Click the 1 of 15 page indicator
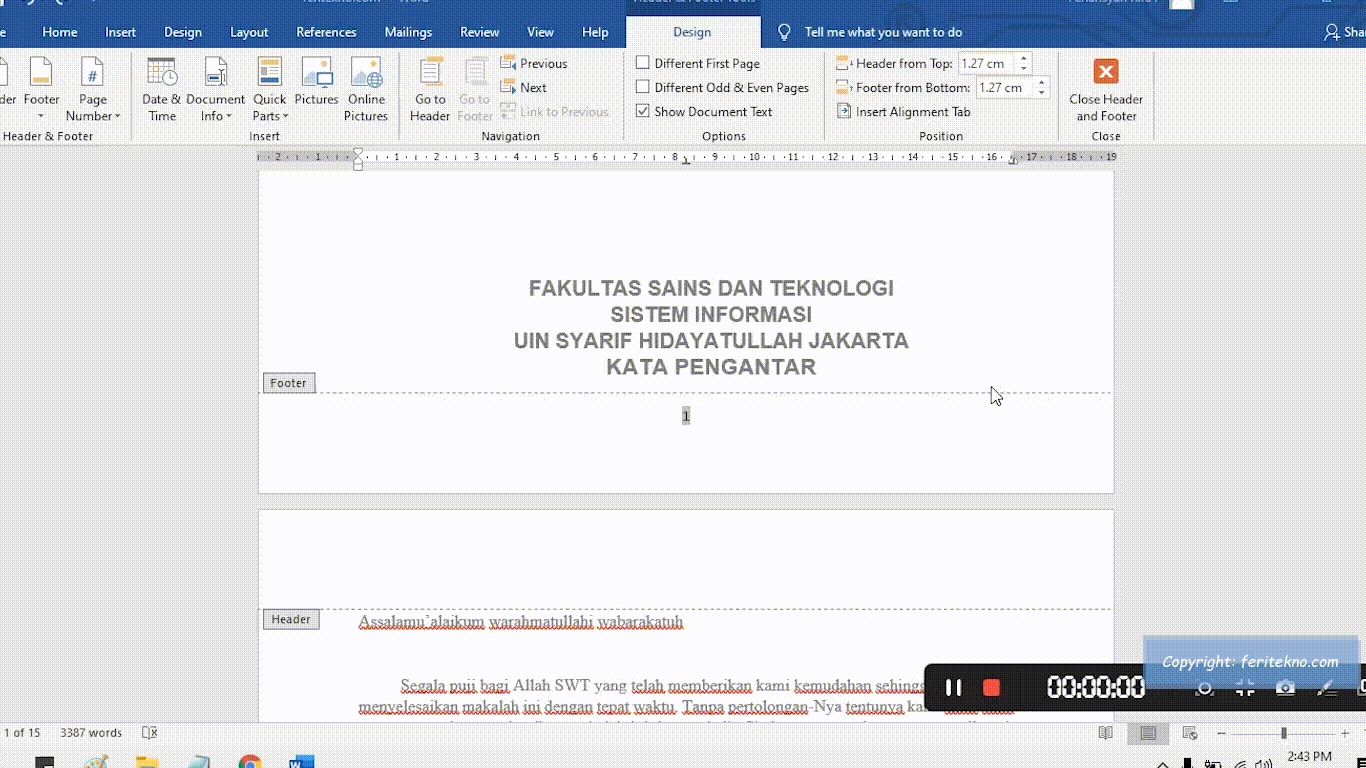This screenshot has width=1366, height=768. [21, 733]
